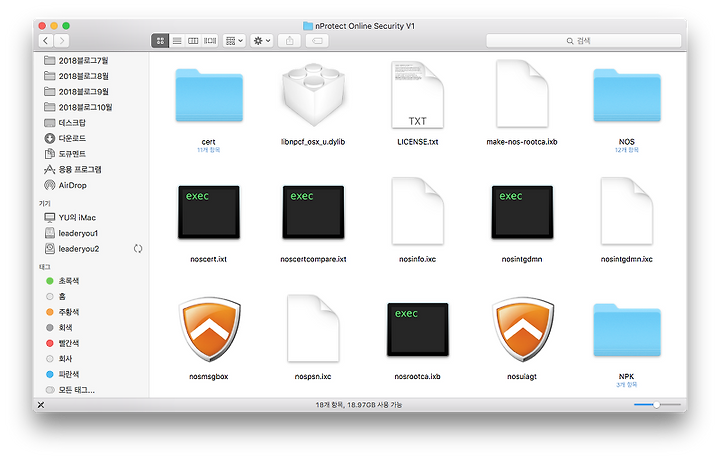Click the leaderyou2 sync spinner icon

pos(138,248)
